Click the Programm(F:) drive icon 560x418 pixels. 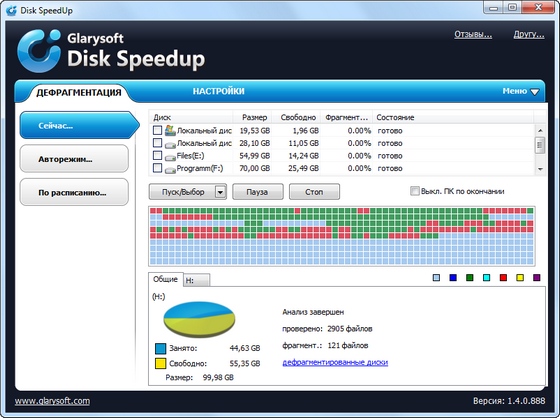[170, 169]
